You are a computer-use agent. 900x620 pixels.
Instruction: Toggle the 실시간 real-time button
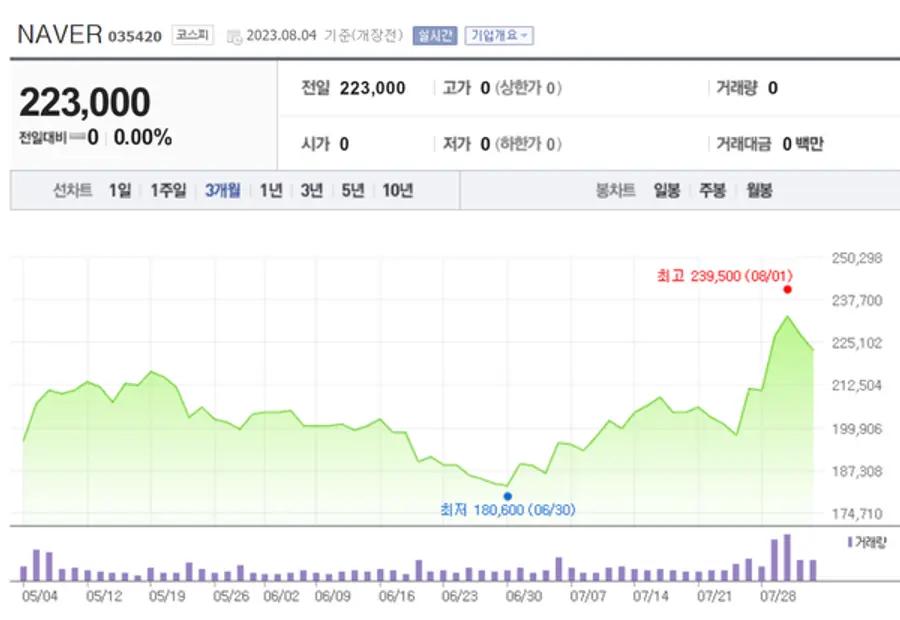pos(435,35)
